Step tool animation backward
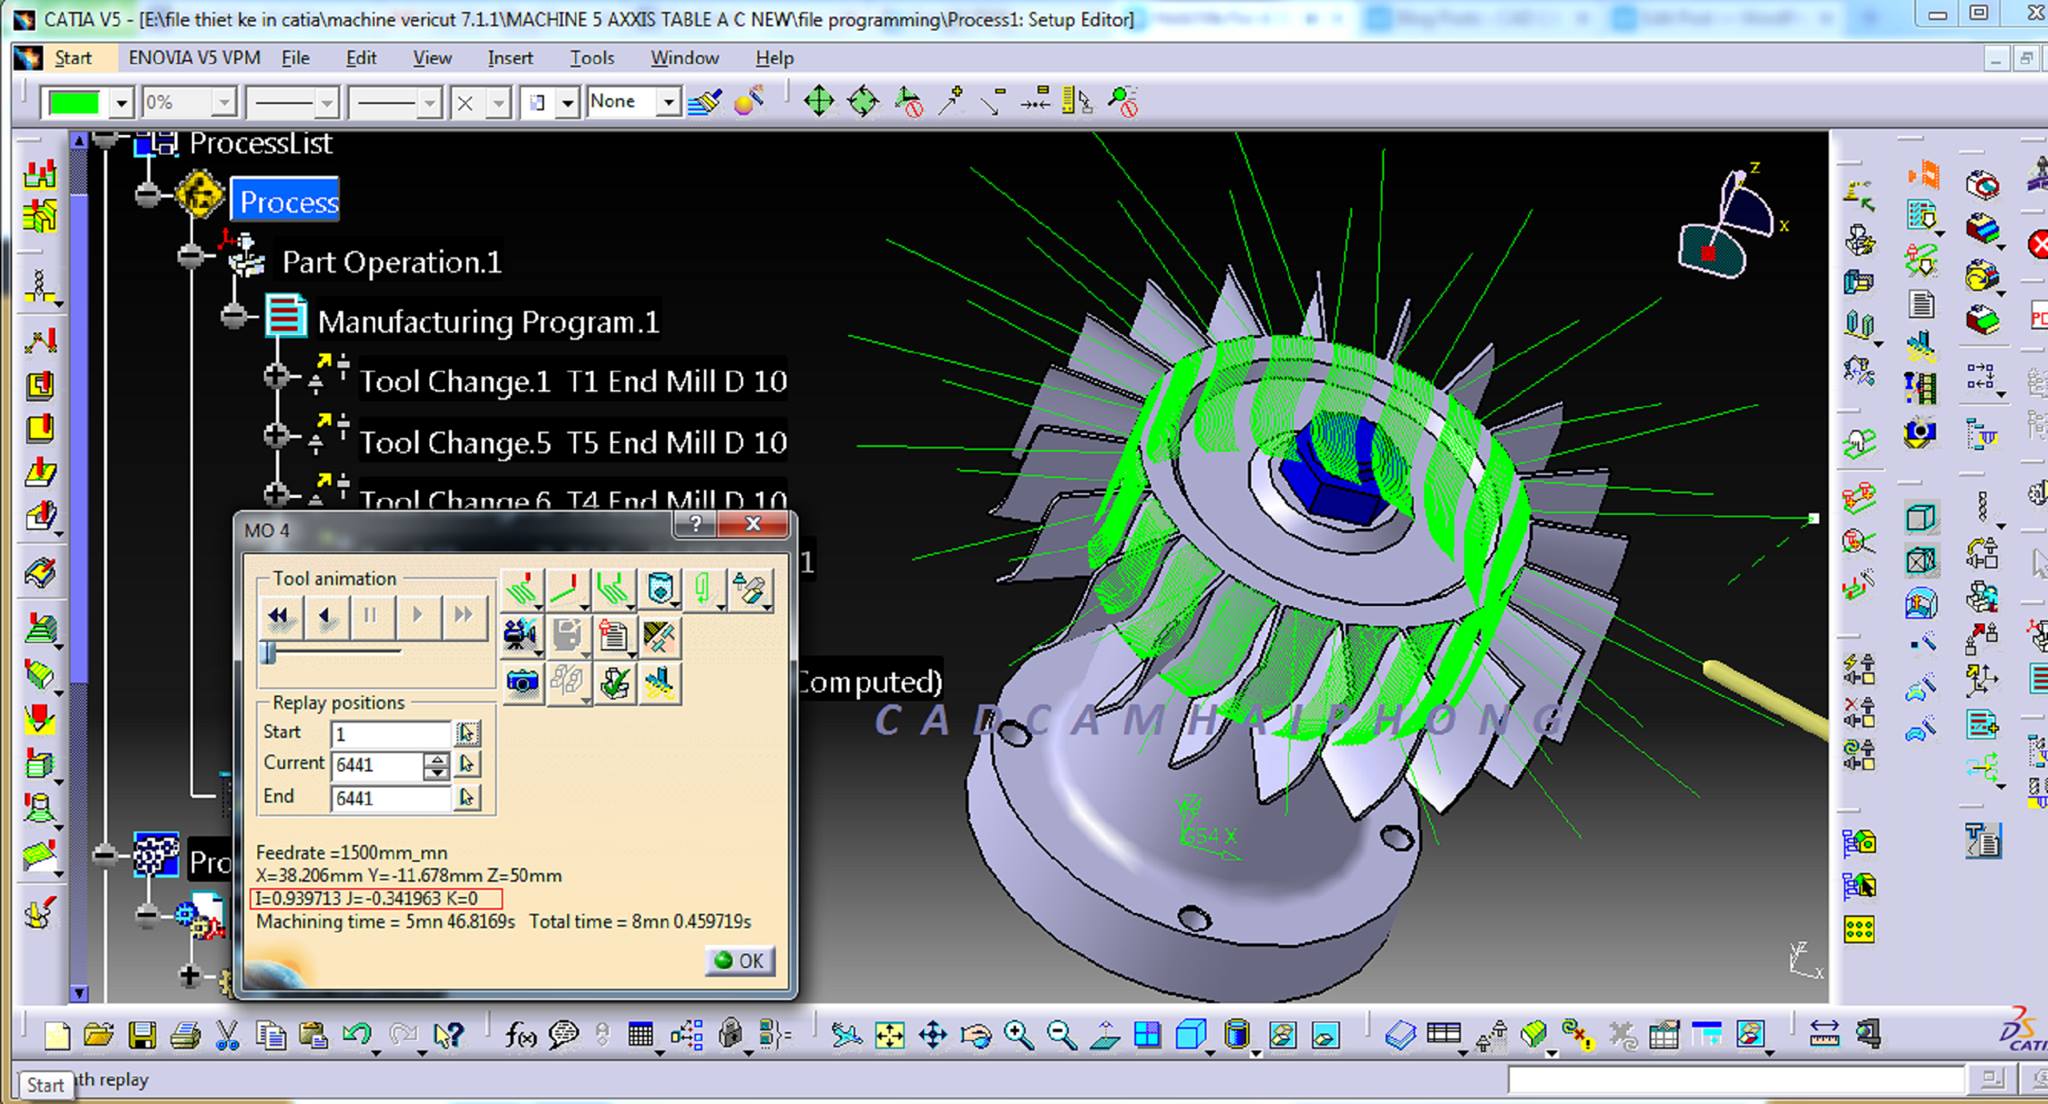2048x1104 pixels. click(x=326, y=616)
